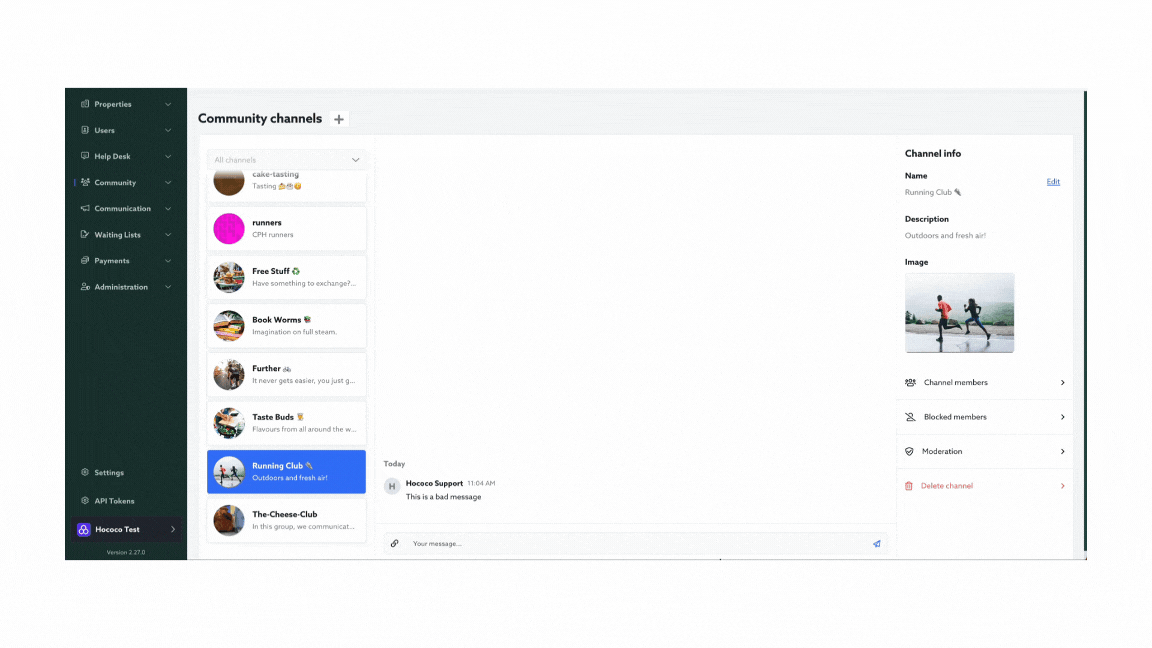The image size is (1152, 648).
Task: Click the Your message input field
Action: [x=635, y=544]
